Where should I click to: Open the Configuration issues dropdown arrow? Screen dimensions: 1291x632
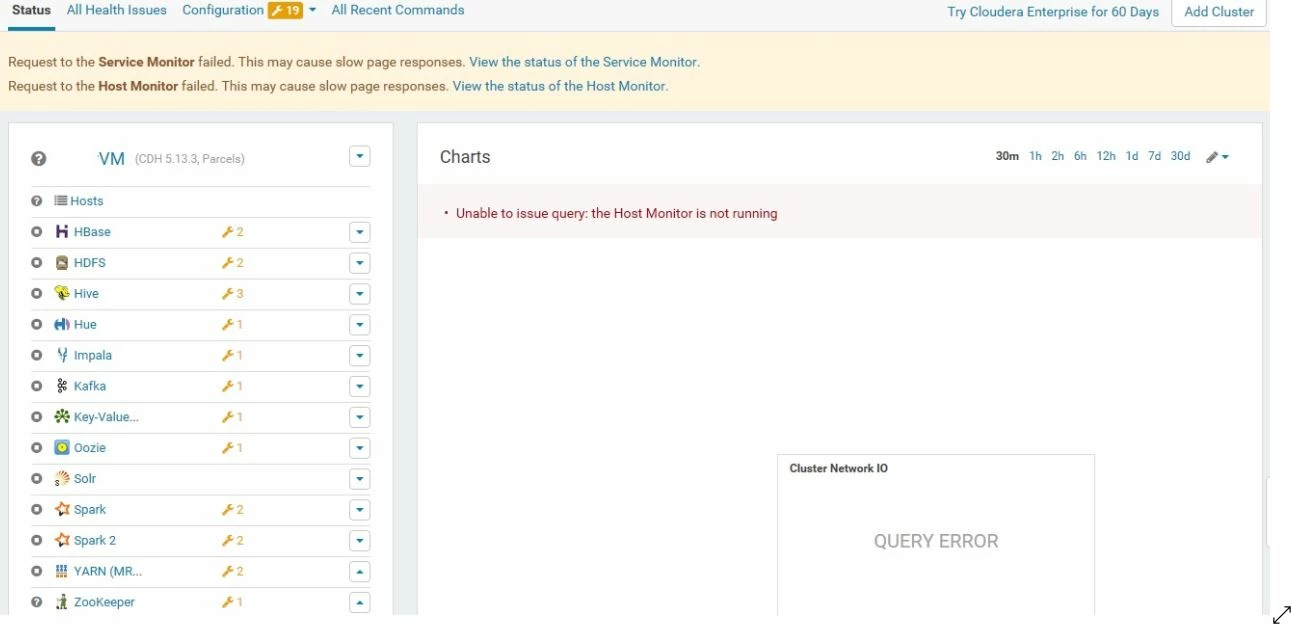[x=312, y=11]
